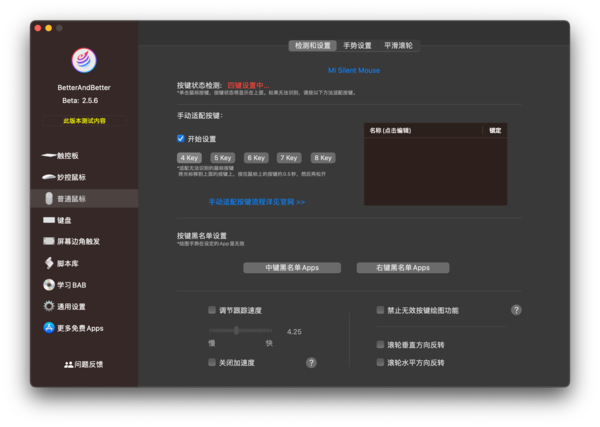
Task: Click help icon next to 禁止无效按键绘图功能
Action: [x=516, y=310]
